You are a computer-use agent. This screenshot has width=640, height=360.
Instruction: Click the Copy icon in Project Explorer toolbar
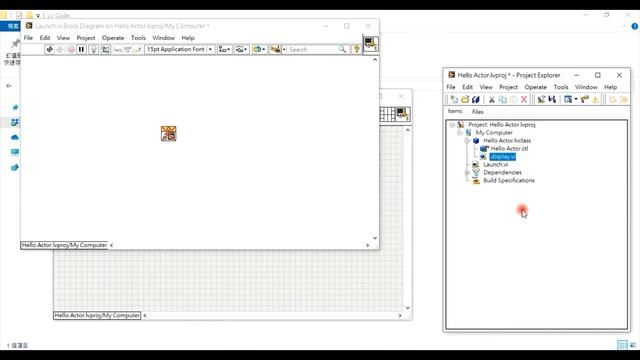(503, 99)
